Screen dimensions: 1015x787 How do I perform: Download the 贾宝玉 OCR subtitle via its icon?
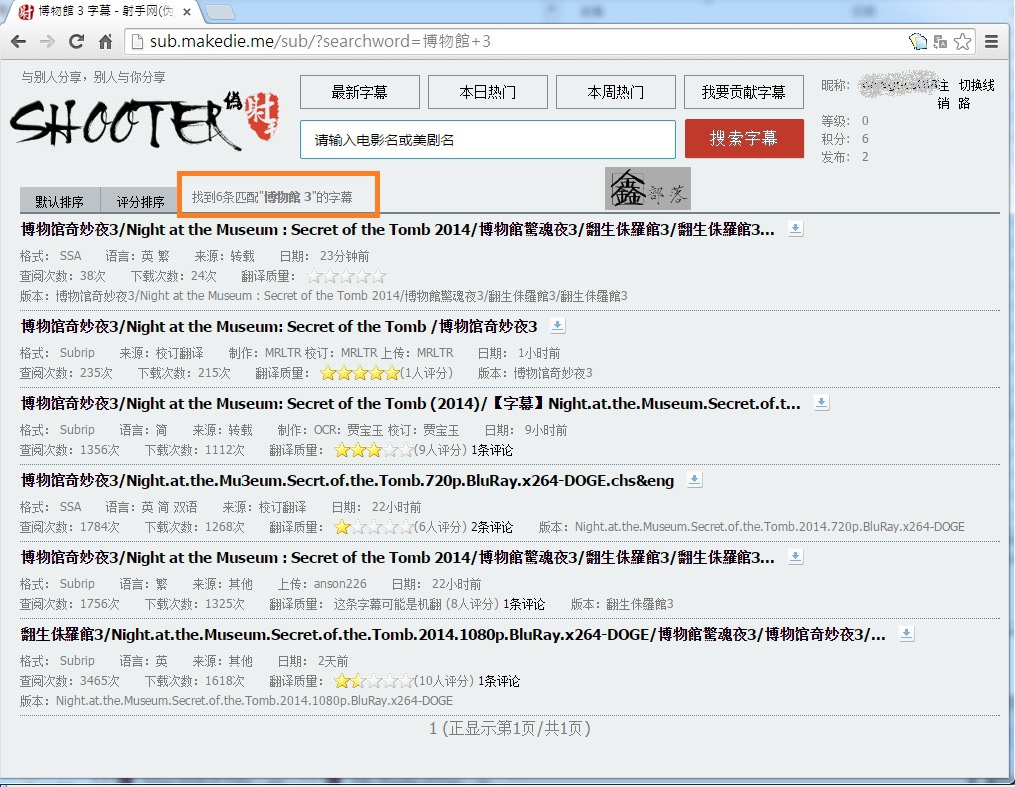click(821, 403)
